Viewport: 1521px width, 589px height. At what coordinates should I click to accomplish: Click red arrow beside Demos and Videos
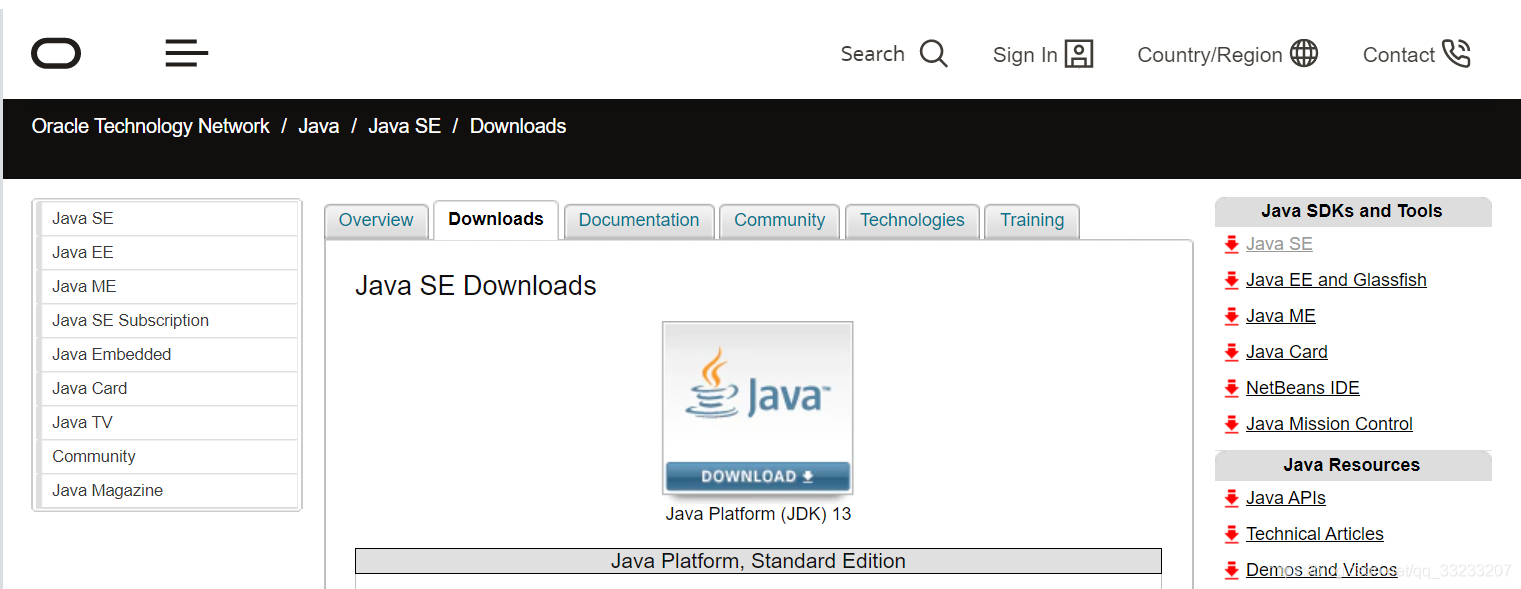tap(1231, 570)
